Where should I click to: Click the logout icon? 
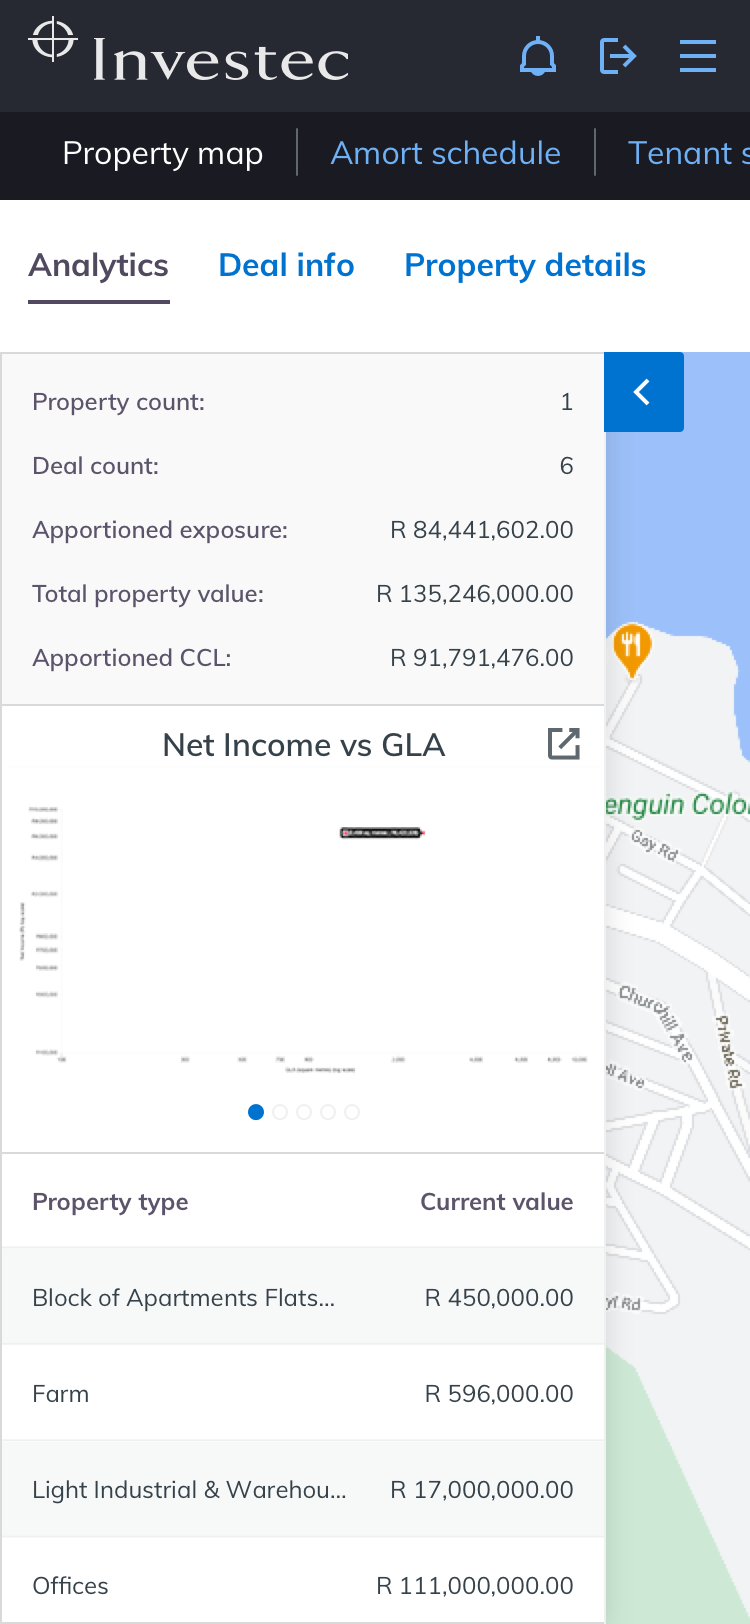coord(618,56)
